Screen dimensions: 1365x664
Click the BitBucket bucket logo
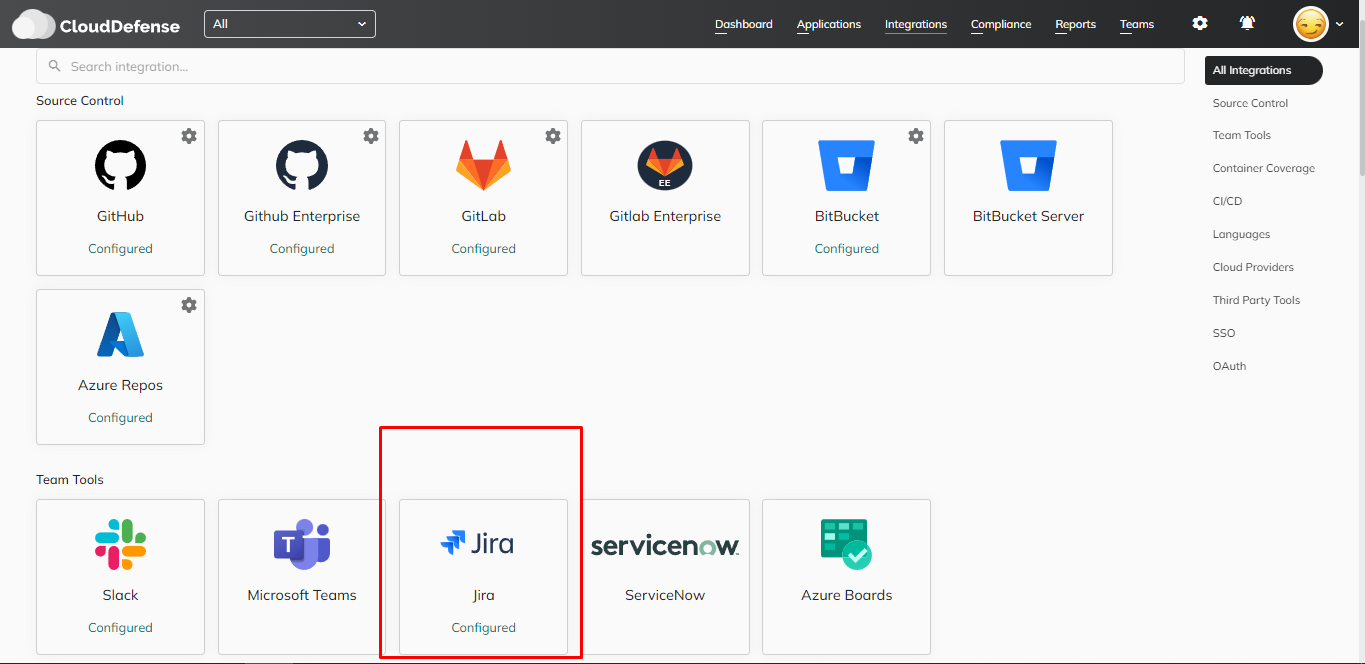click(x=847, y=165)
